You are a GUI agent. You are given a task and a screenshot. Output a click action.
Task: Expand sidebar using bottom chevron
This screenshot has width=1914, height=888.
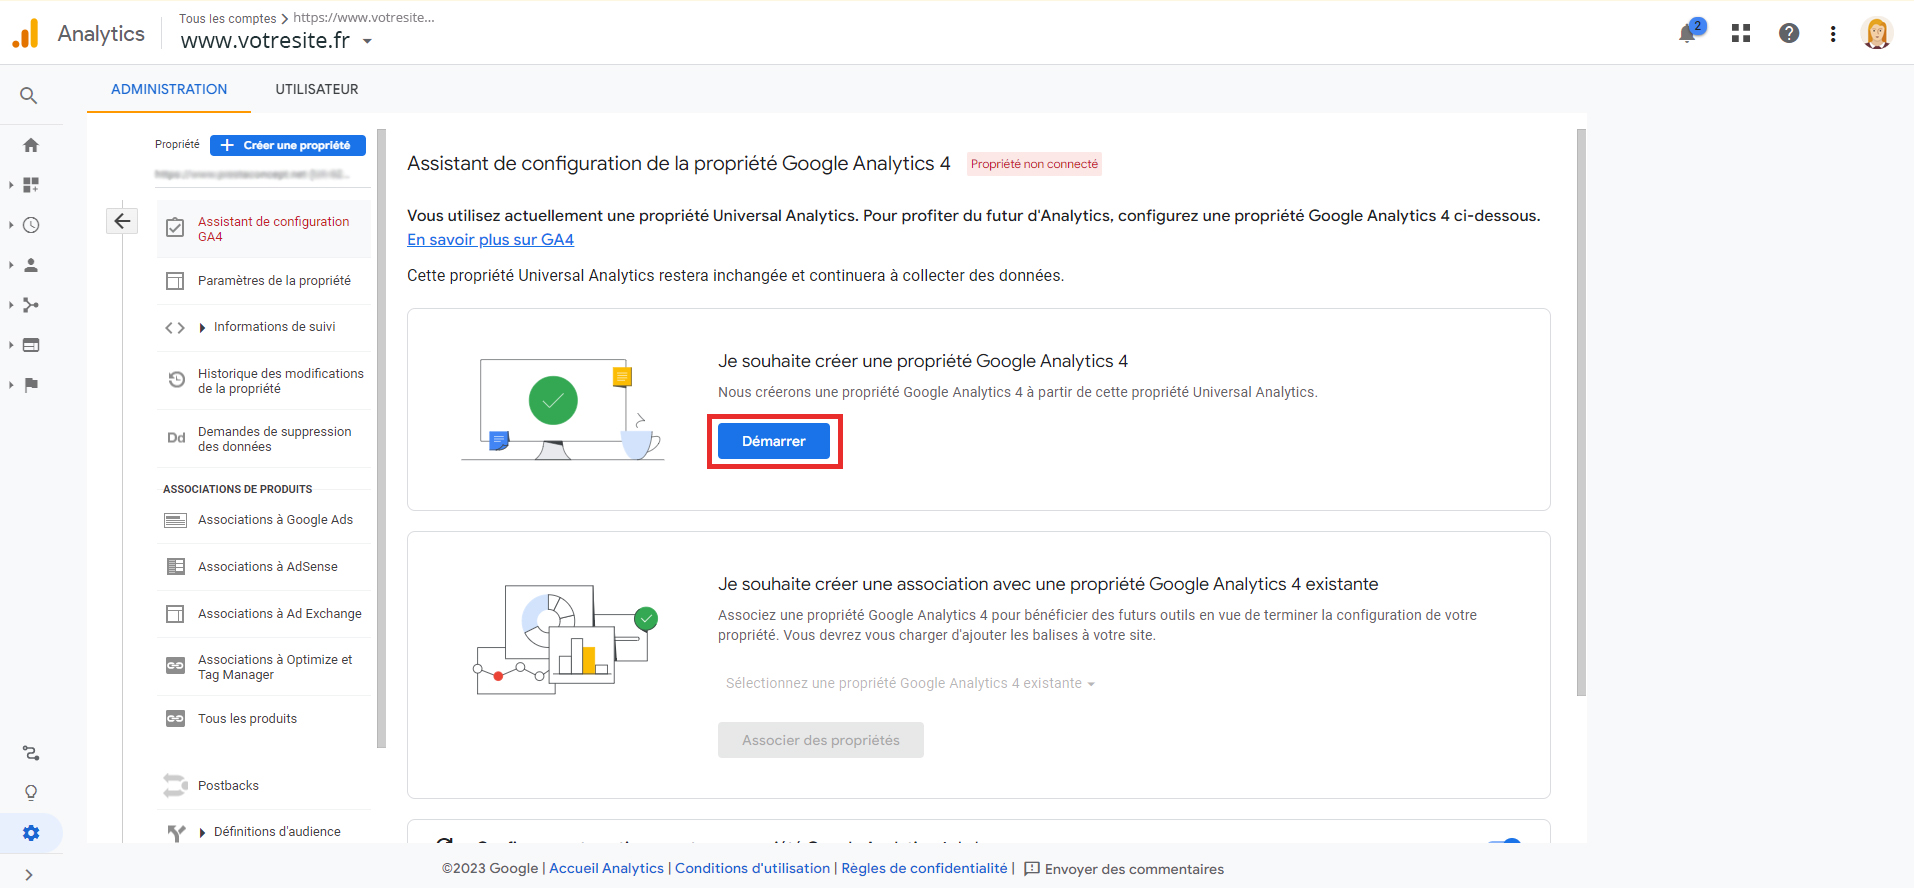tap(29, 875)
